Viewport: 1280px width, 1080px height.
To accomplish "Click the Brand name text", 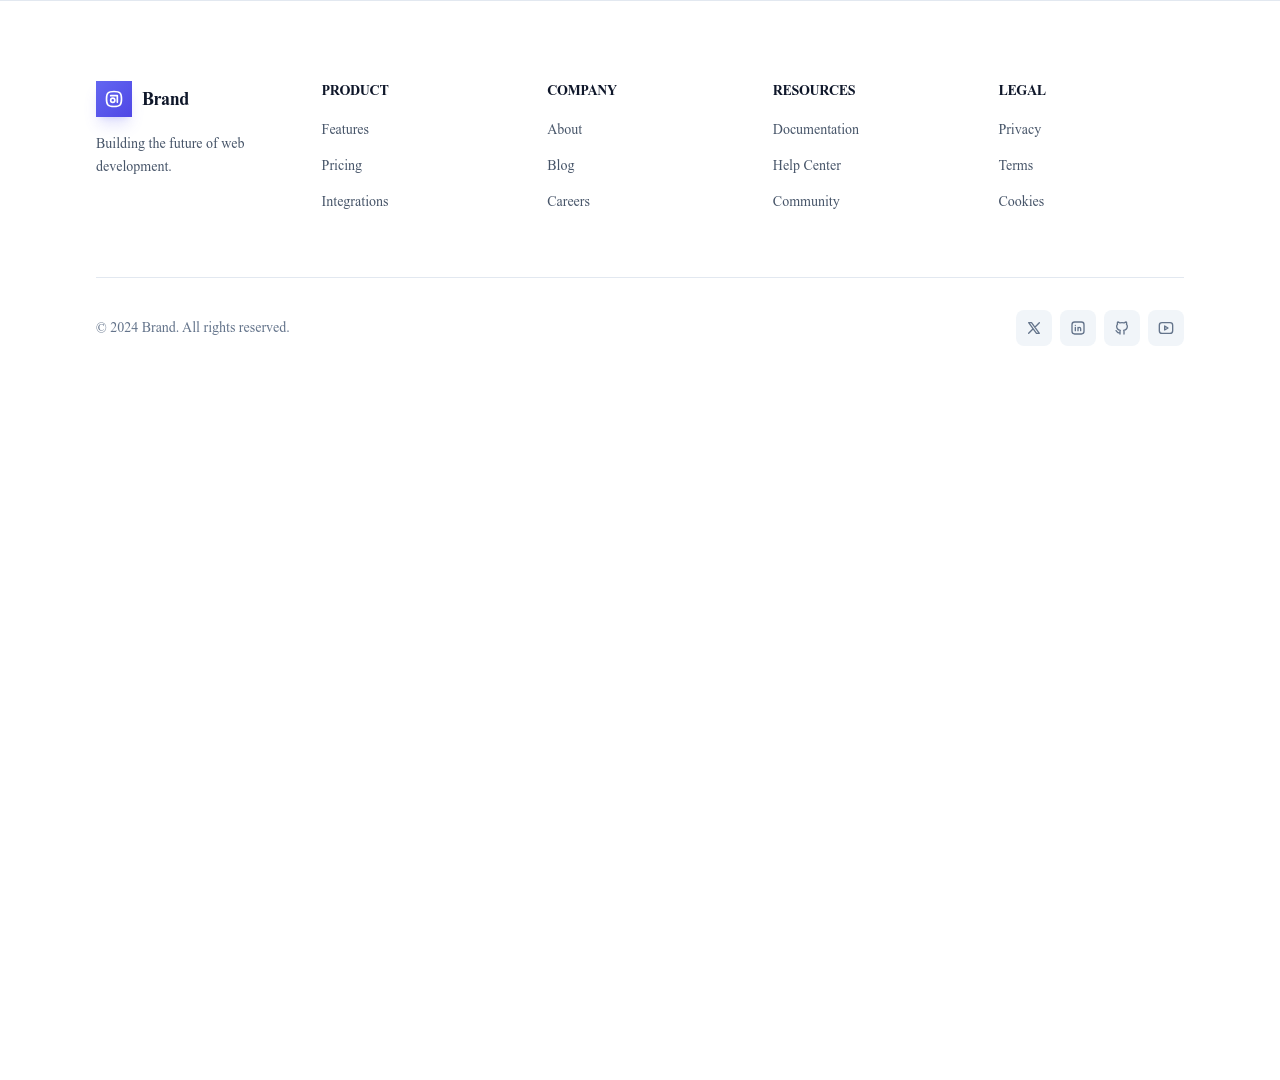I will pos(165,99).
